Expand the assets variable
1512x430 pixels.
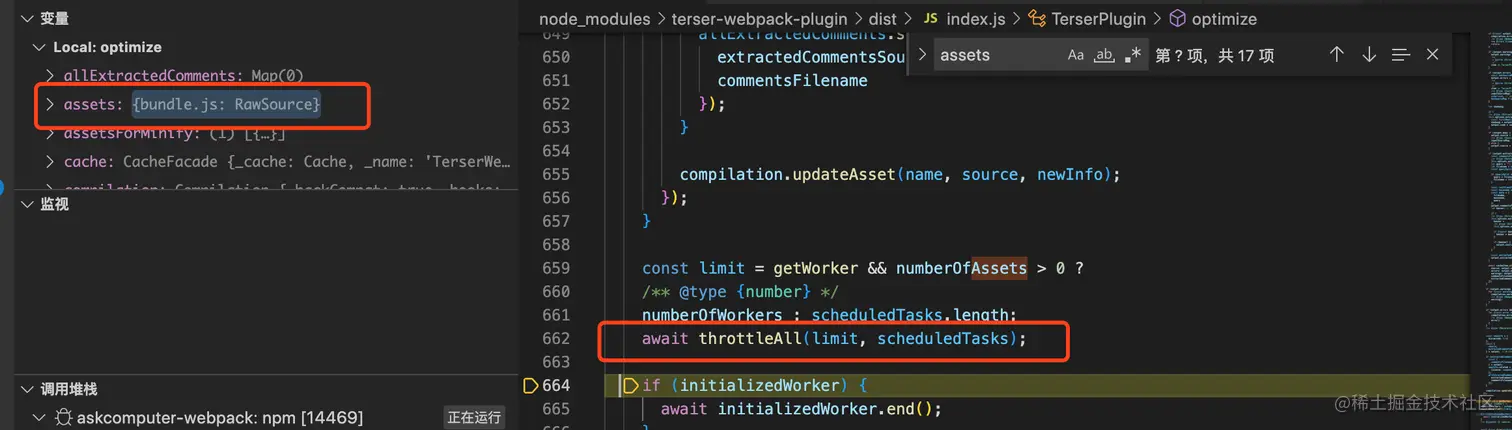[x=50, y=104]
